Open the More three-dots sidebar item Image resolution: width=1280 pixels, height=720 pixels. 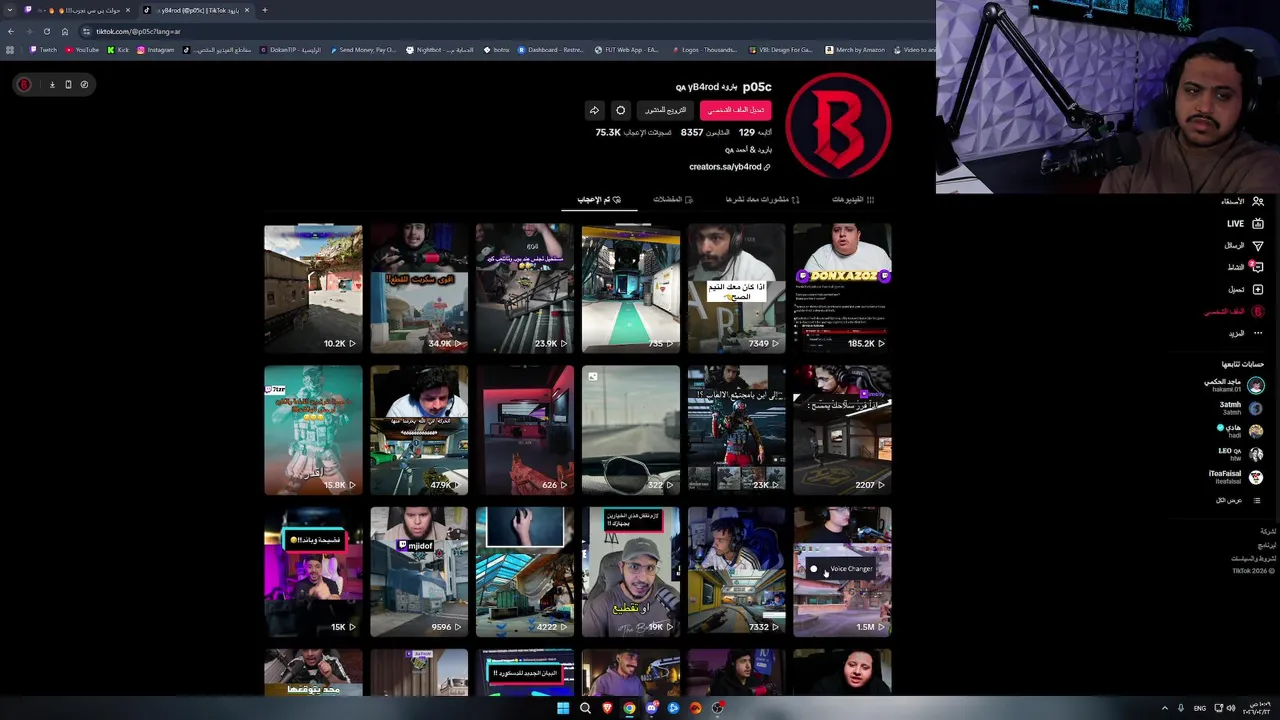1245,333
